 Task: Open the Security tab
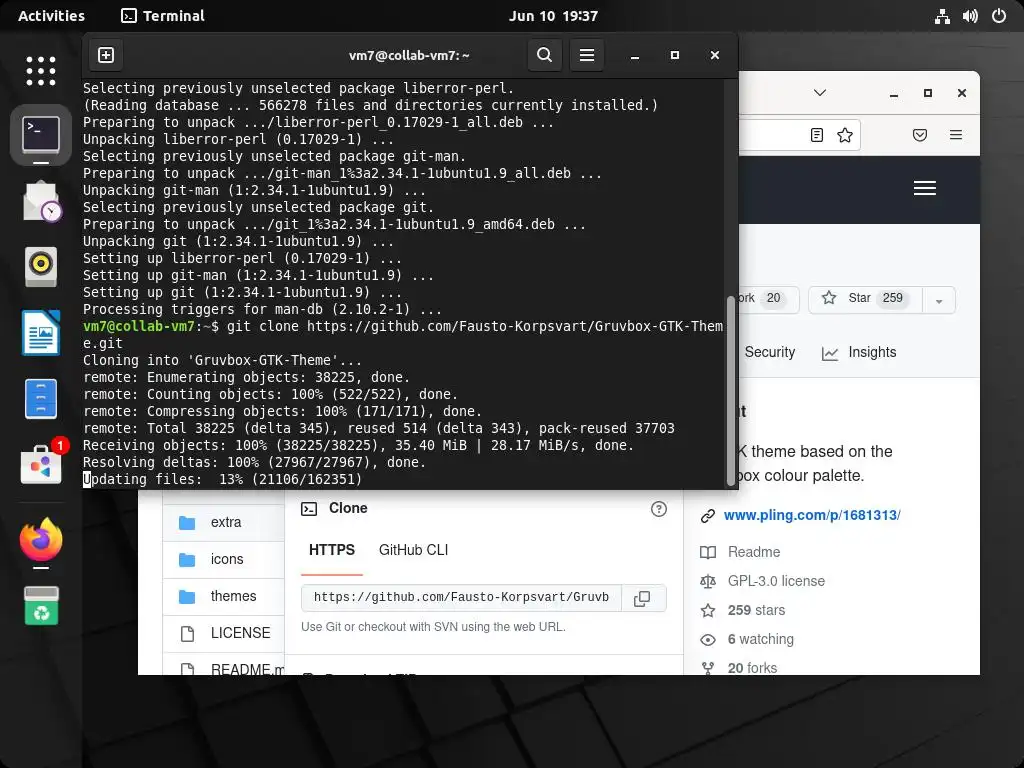click(769, 353)
